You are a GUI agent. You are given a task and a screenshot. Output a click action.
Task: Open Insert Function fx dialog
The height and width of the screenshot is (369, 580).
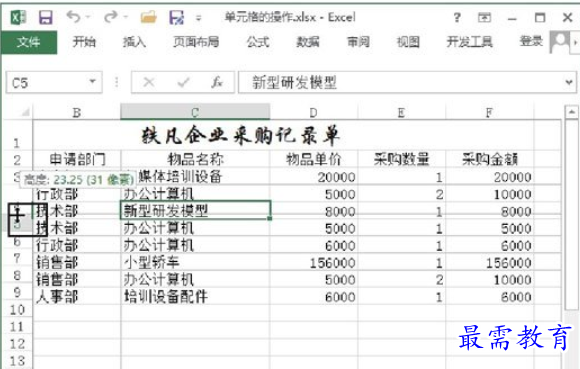click(217, 82)
